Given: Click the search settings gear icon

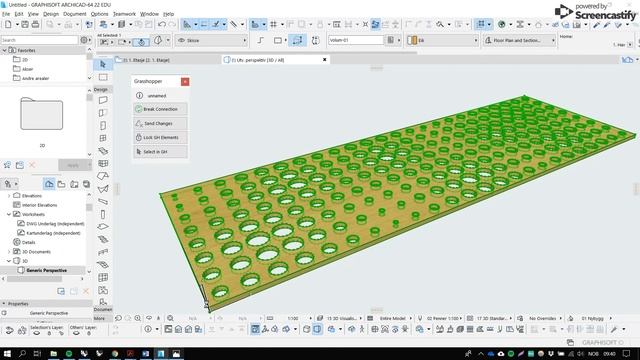Looking at the screenshot, I should click(x=84, y=40).
